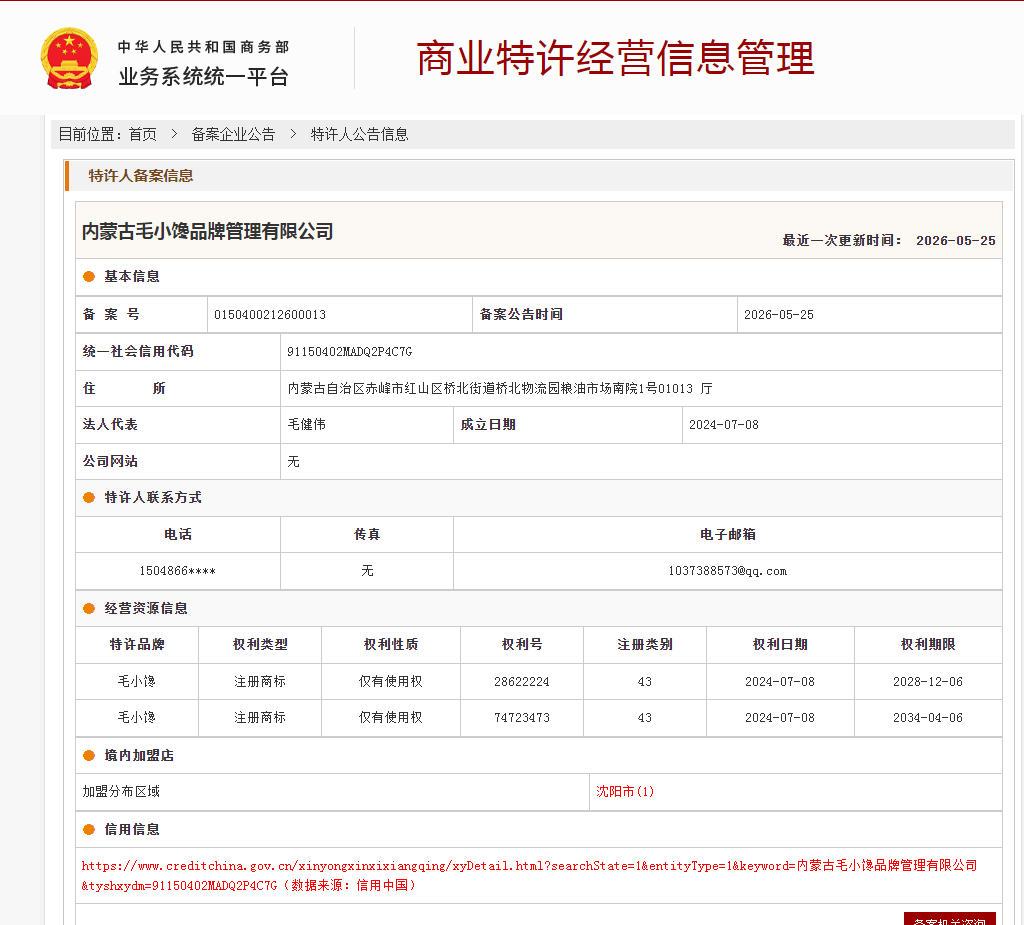
Task: Select 备案公告时间 value 2026-05-25
Action: (x=778, y=315)
